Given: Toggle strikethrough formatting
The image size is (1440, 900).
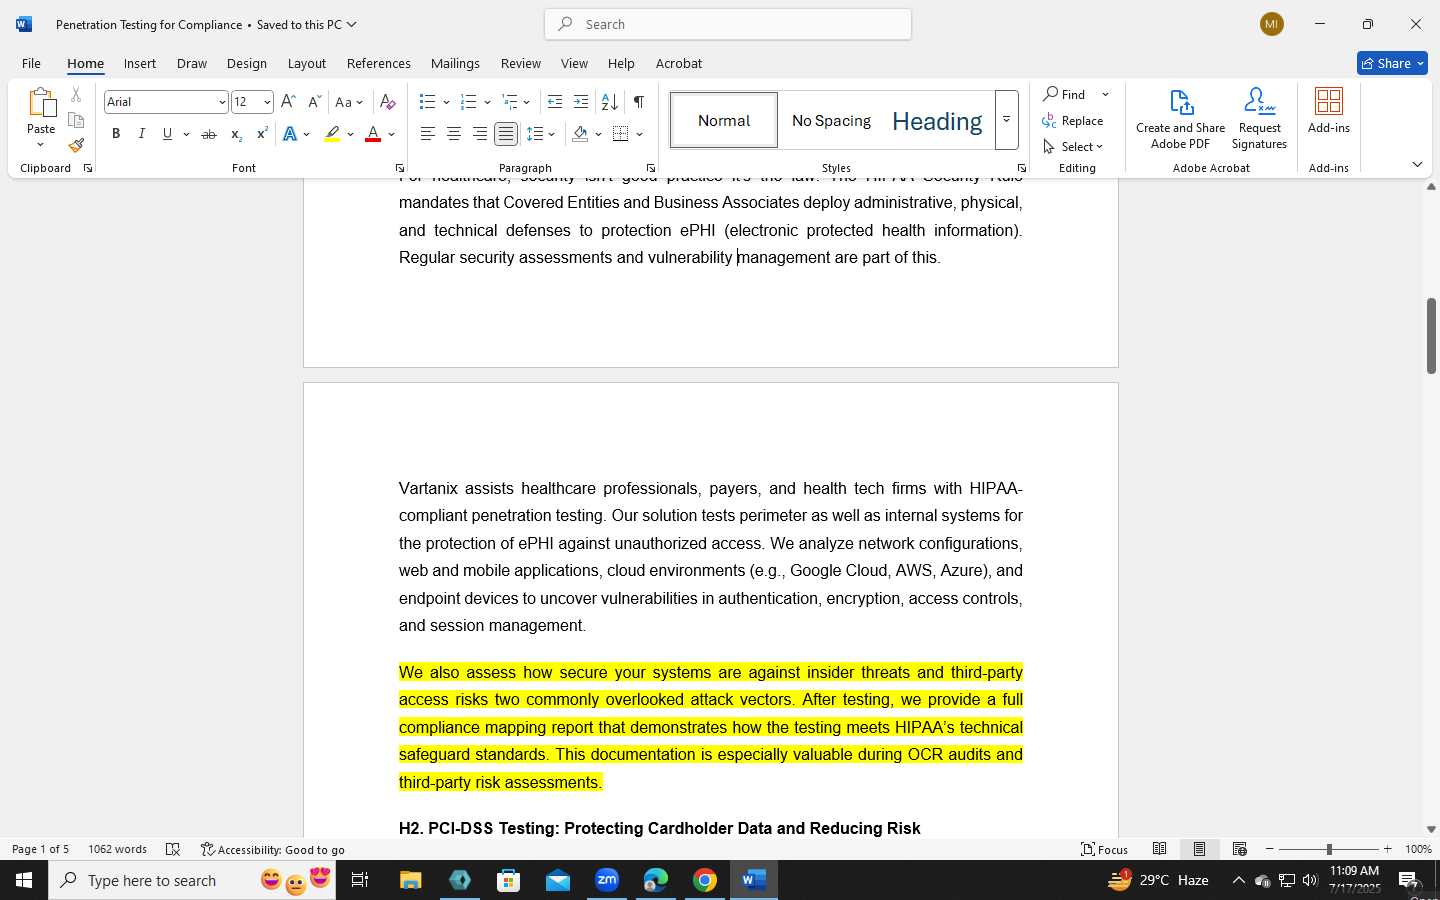Looking at the screenshot, I should click(x=209, y=134).
